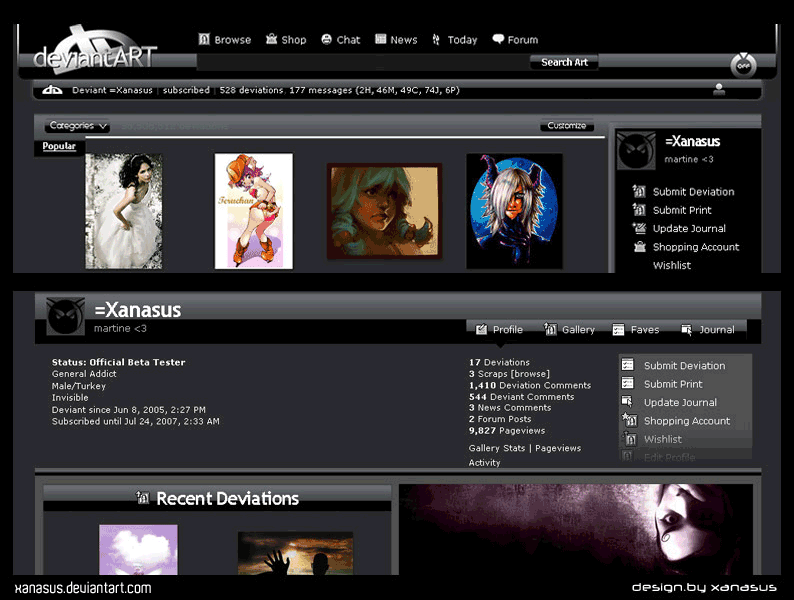Screen dimensions: 794x600
Task: Click Submit Deviation icon in top sidebar
Action: pos(639,191)
